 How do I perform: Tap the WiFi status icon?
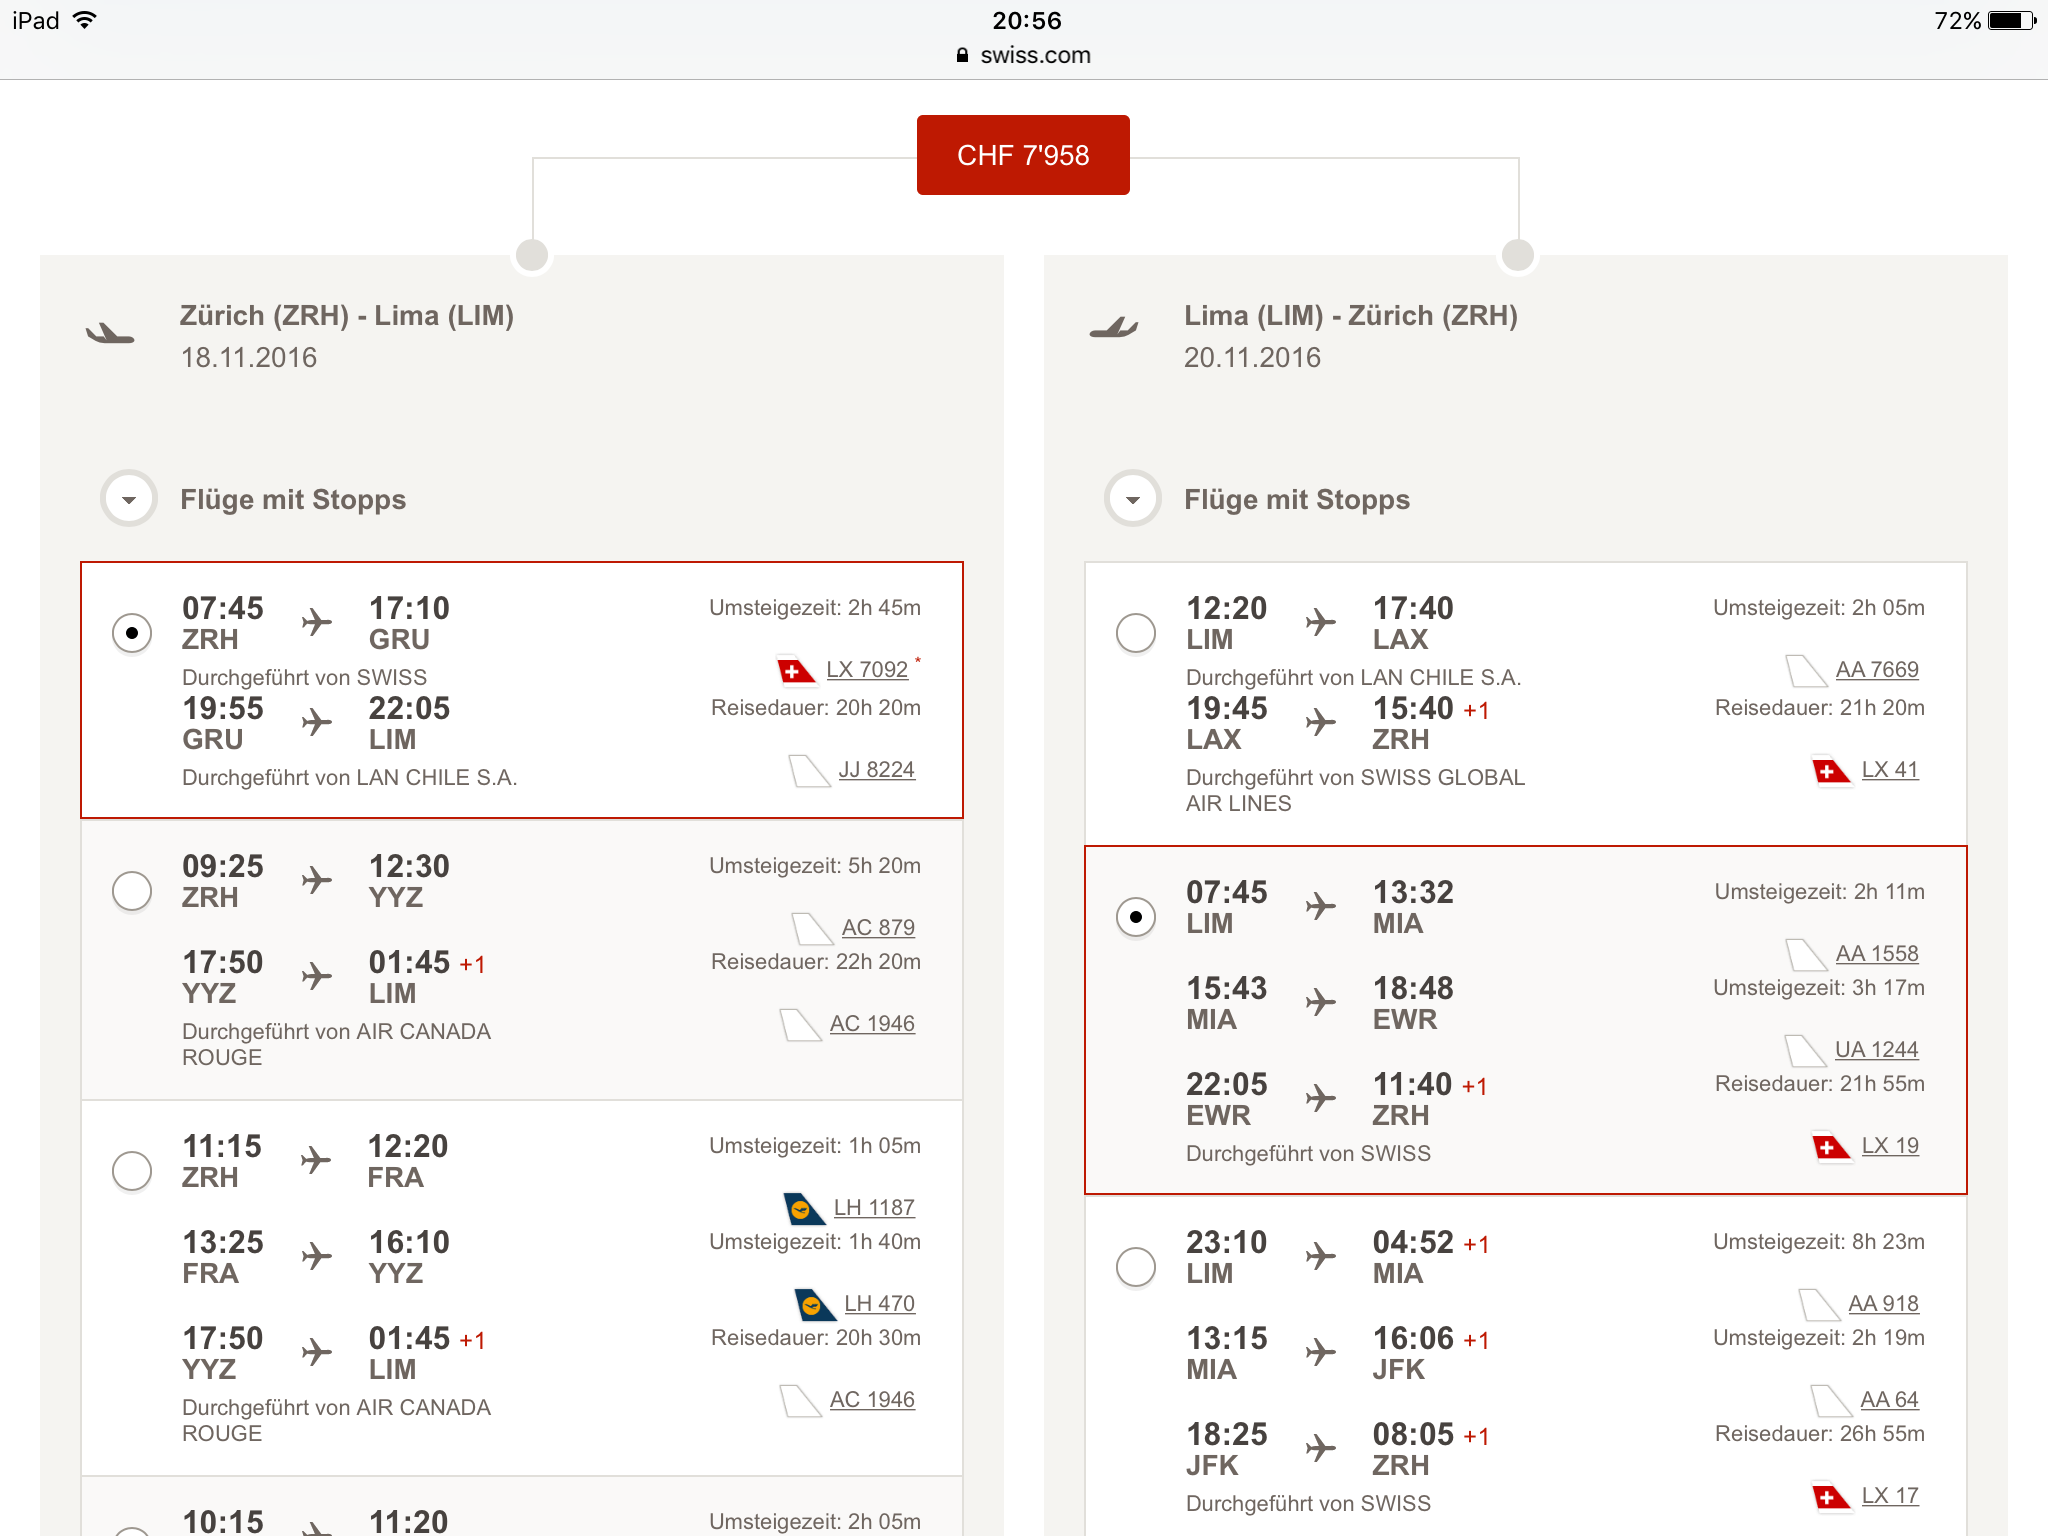[x=86, y=20]
